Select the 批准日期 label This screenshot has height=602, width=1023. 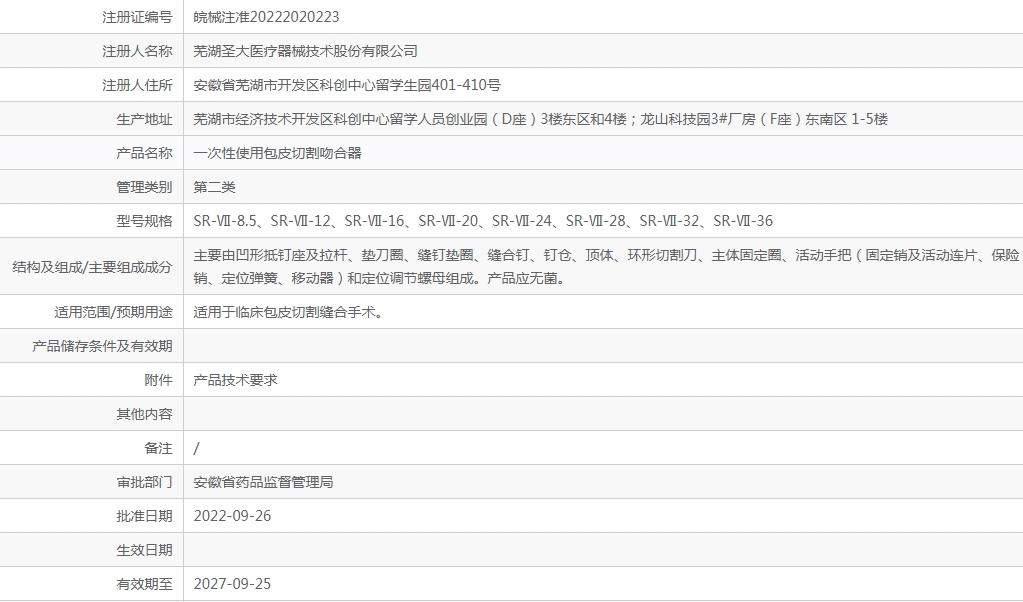pos(144,515)
